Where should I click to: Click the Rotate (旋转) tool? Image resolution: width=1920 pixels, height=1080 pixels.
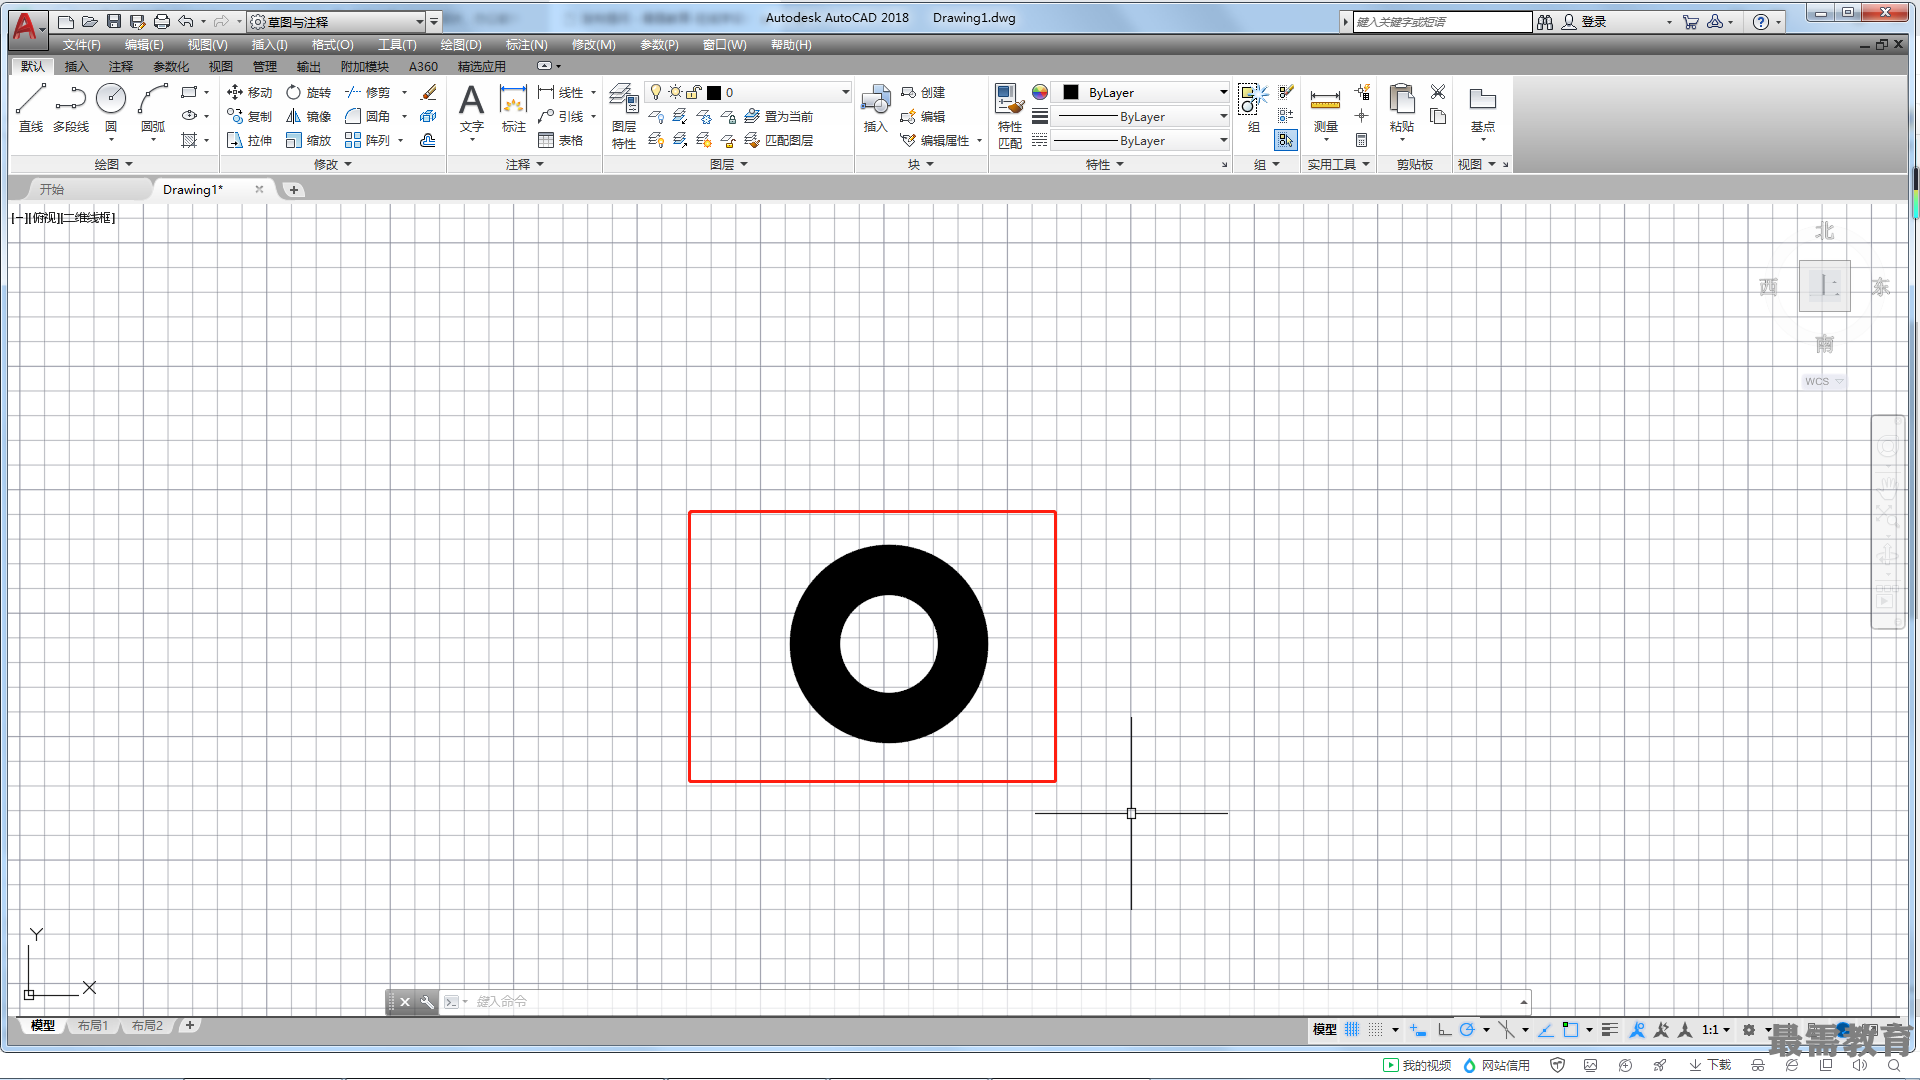pyautogui.click(x=308, y=92)
